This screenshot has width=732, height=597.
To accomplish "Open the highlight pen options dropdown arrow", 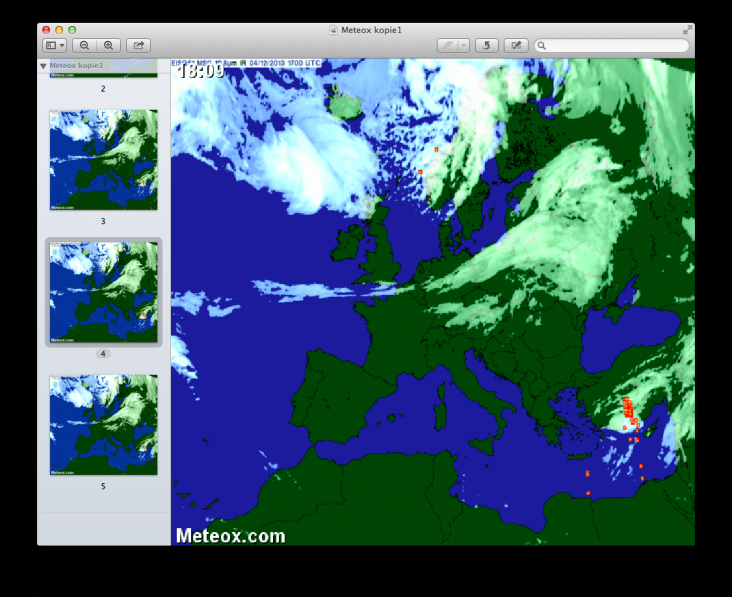I will coord(464,45).
